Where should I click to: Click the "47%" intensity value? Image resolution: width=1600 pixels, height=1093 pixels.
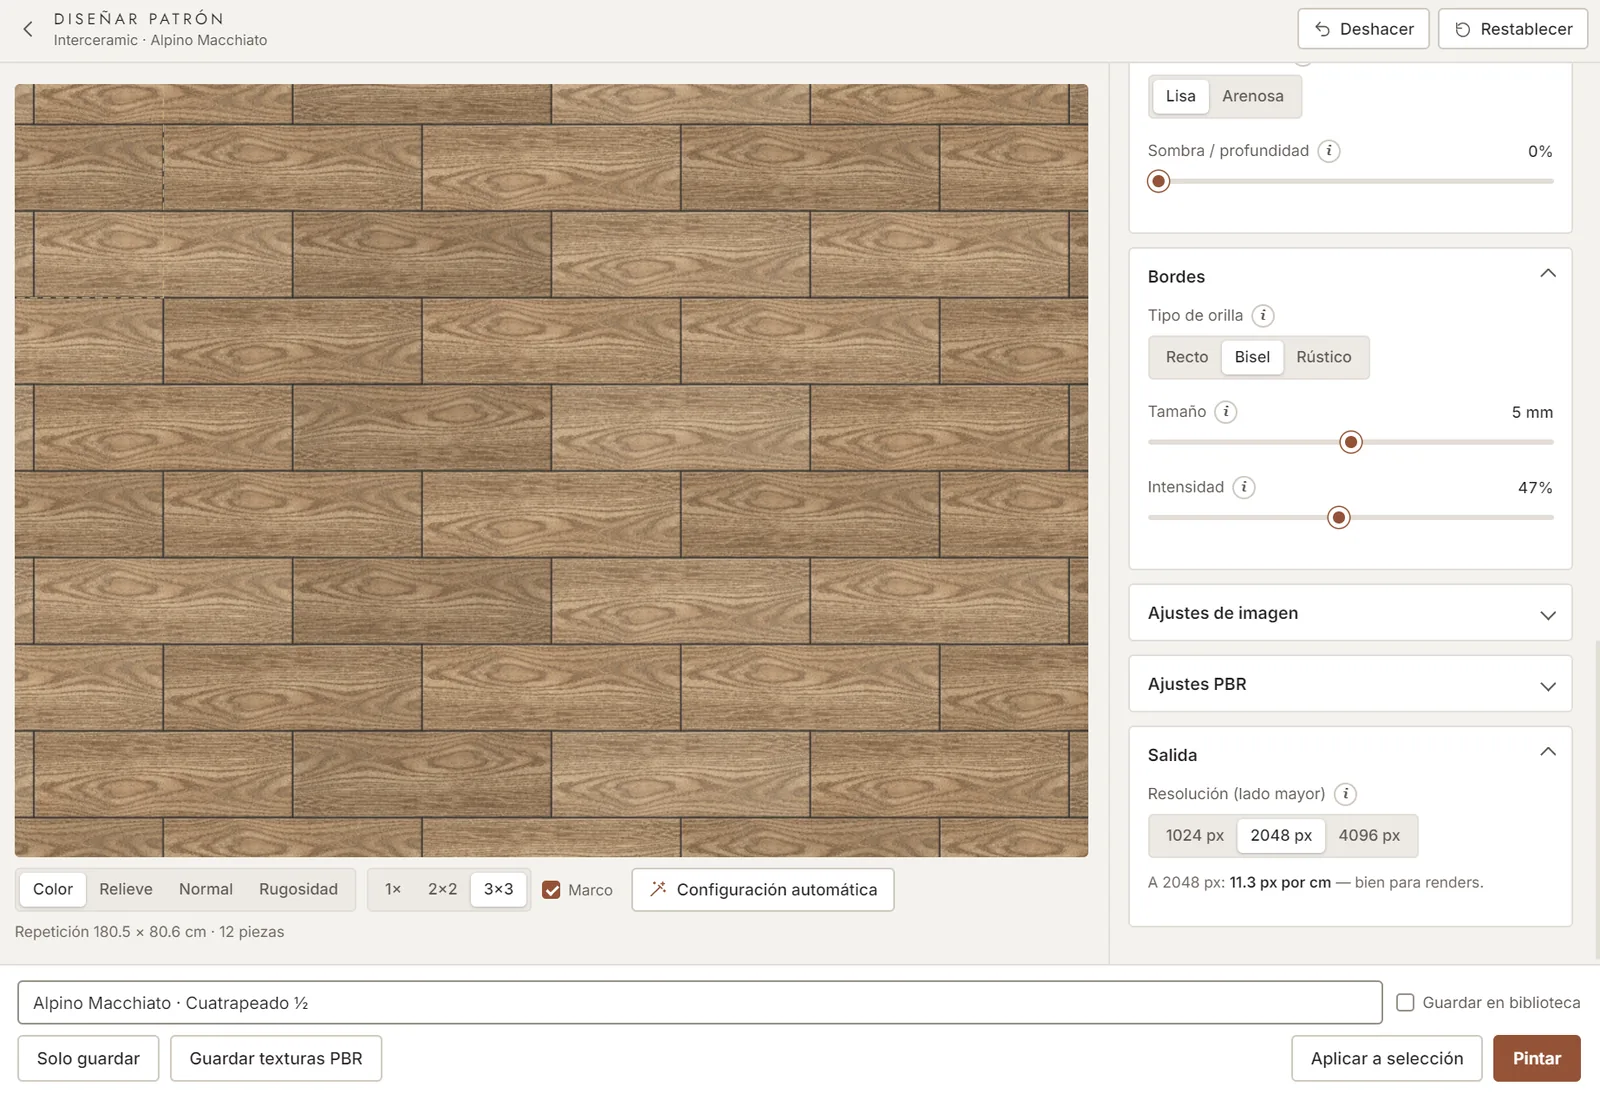click(x=1535, y=488)
